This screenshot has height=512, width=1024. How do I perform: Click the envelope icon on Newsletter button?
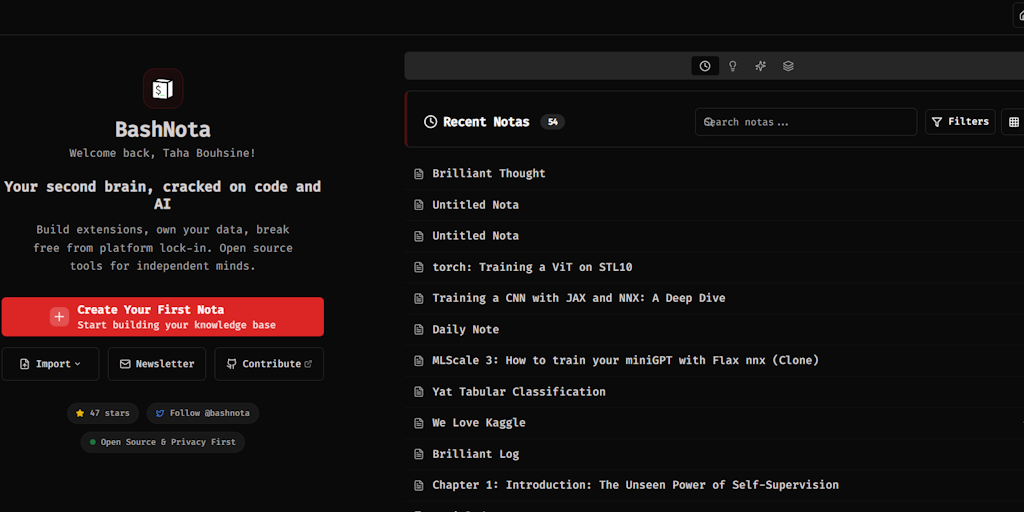125,364
